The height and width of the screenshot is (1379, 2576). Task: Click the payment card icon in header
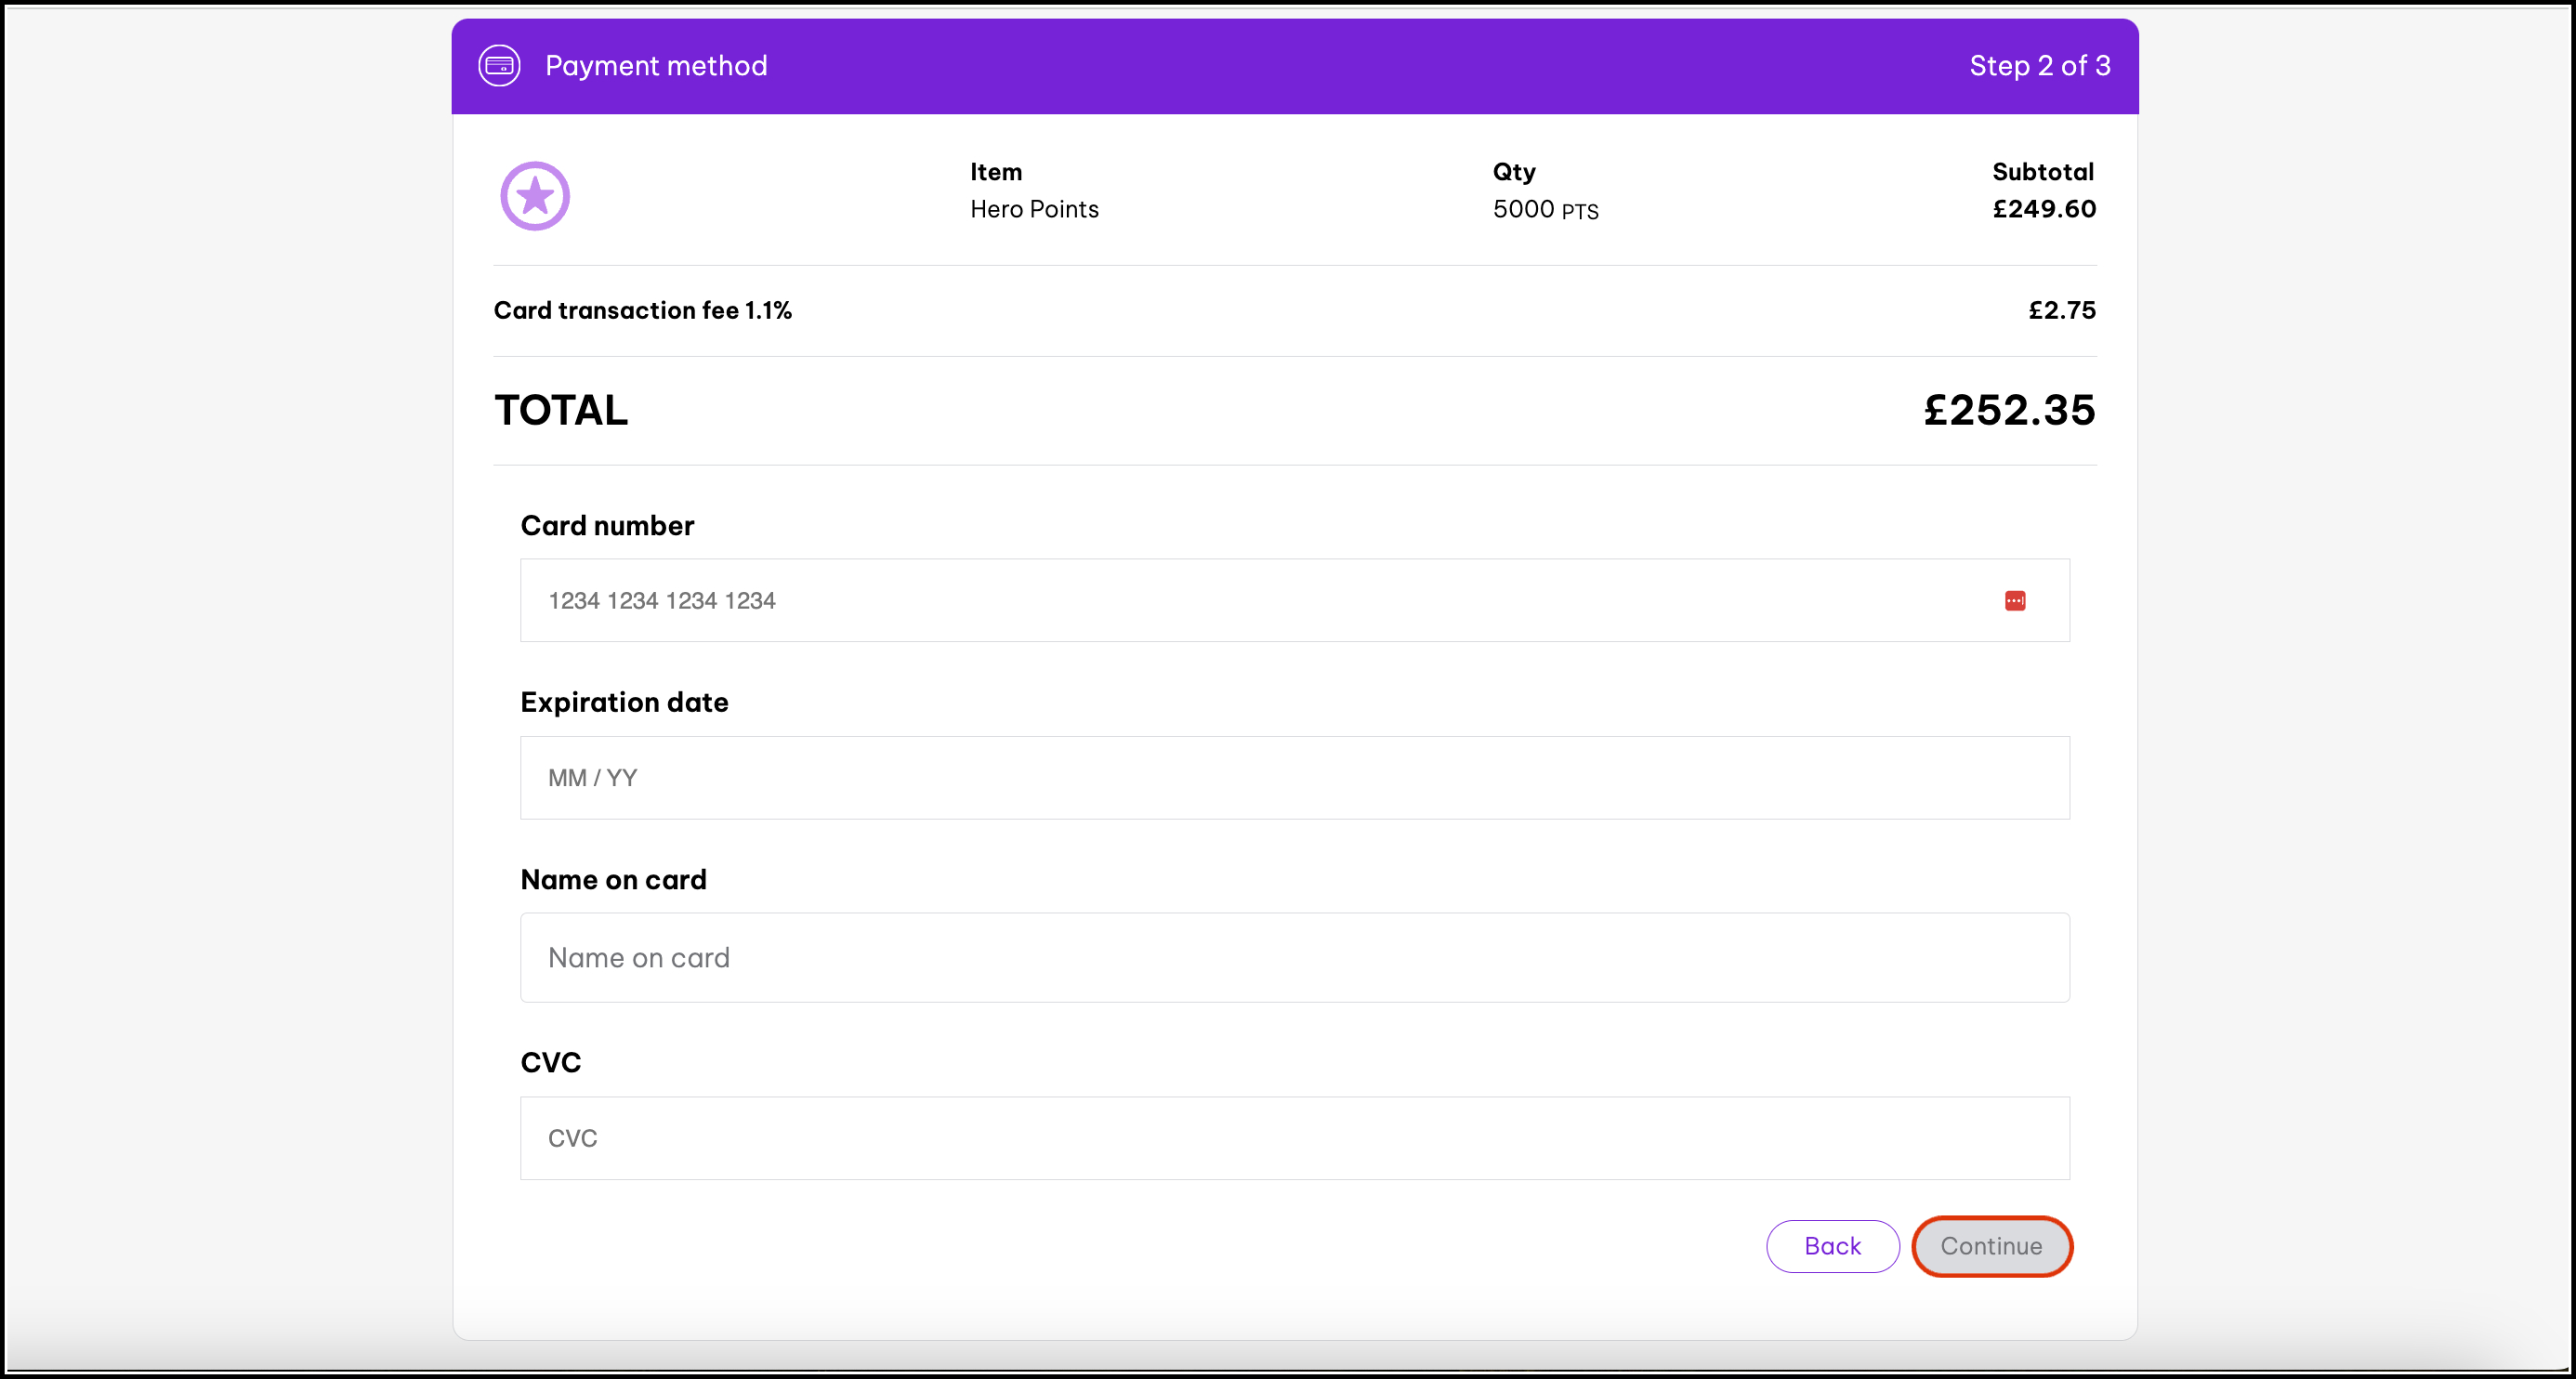coord(499,66)
